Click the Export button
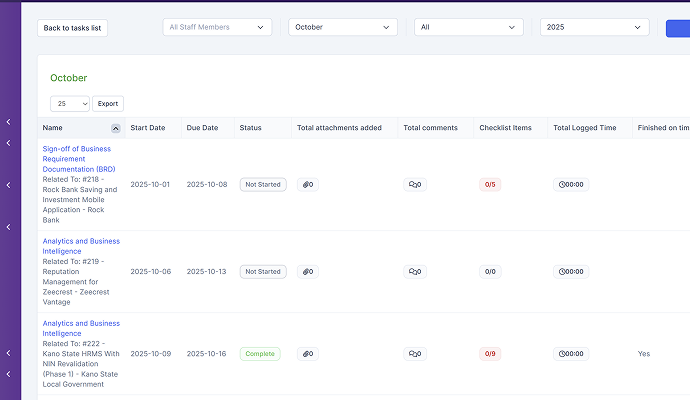 (x=108, y=103)
